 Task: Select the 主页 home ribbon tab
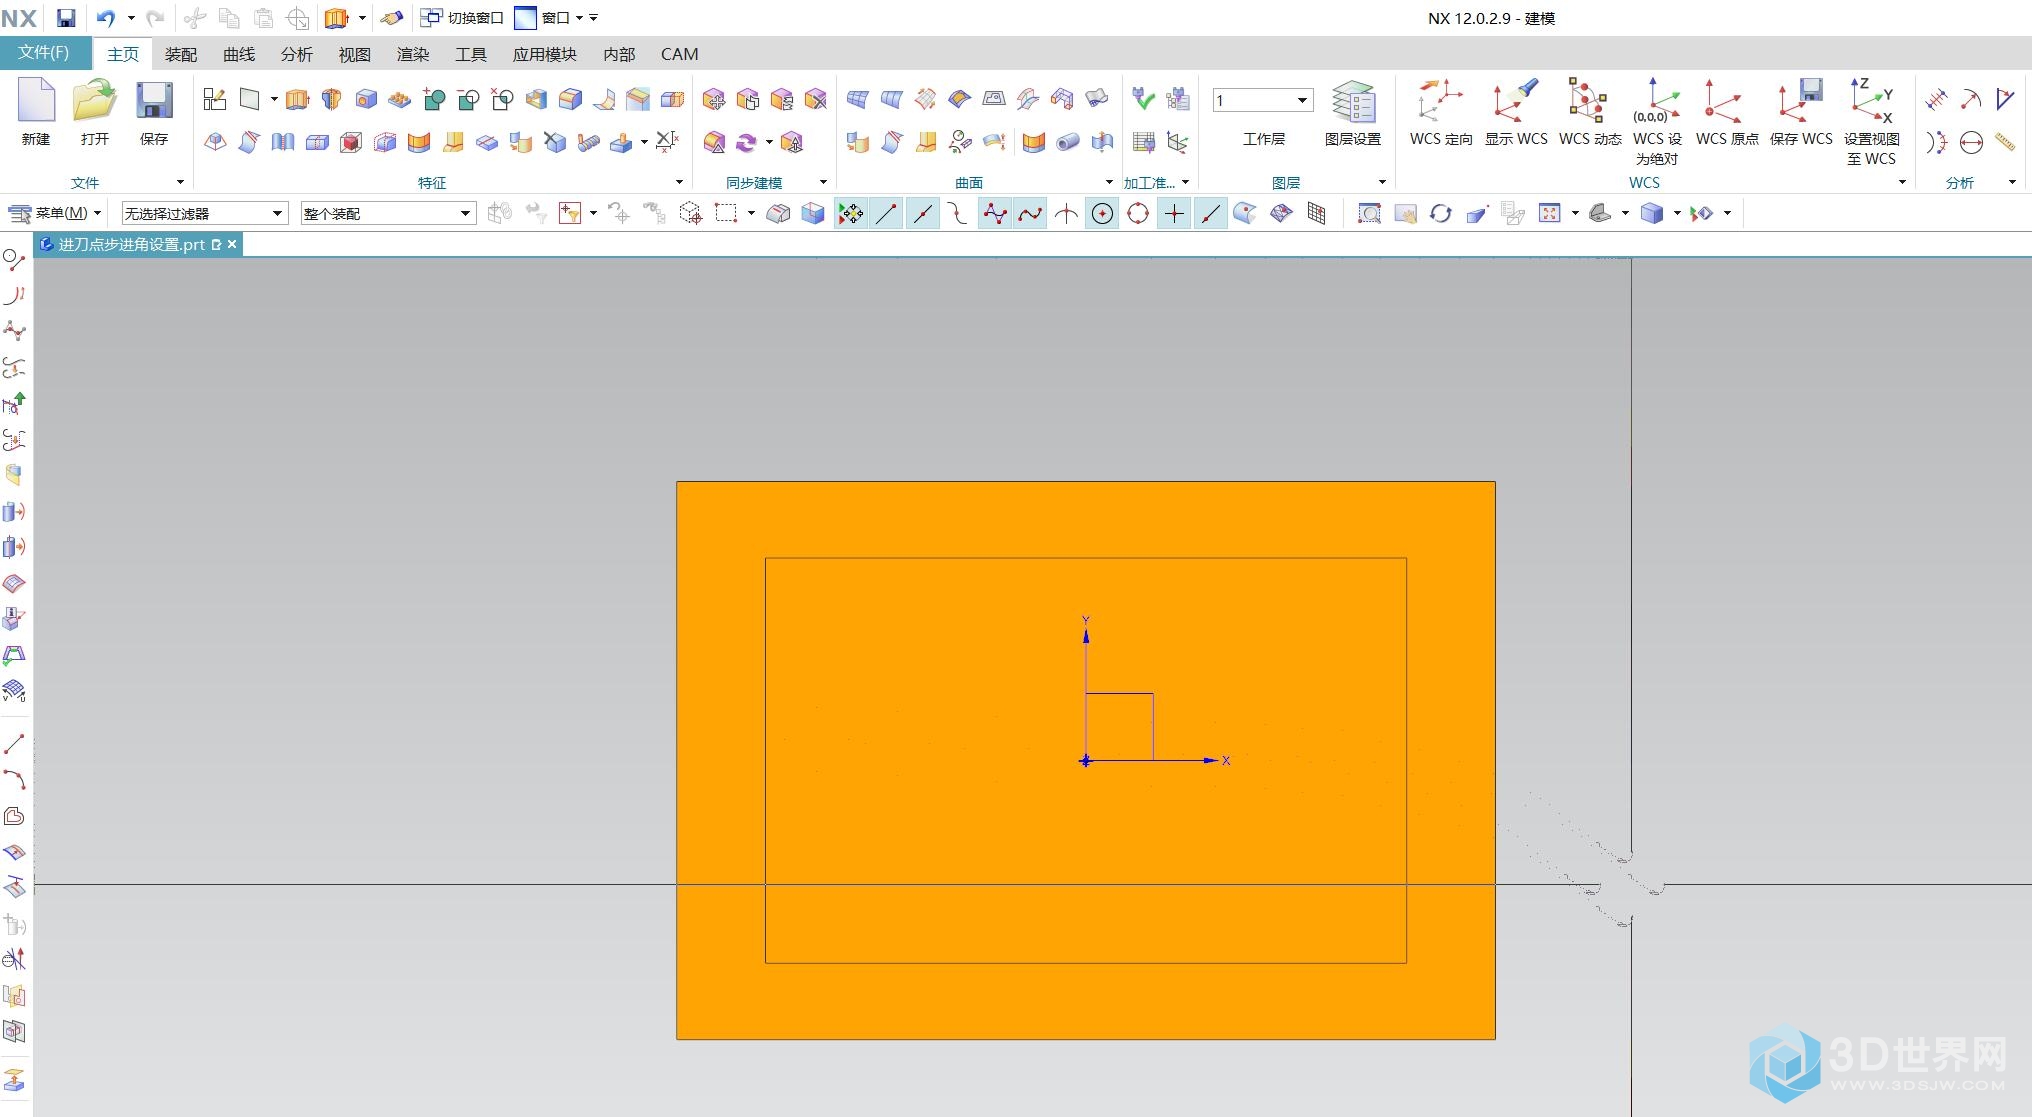point(123,54)
